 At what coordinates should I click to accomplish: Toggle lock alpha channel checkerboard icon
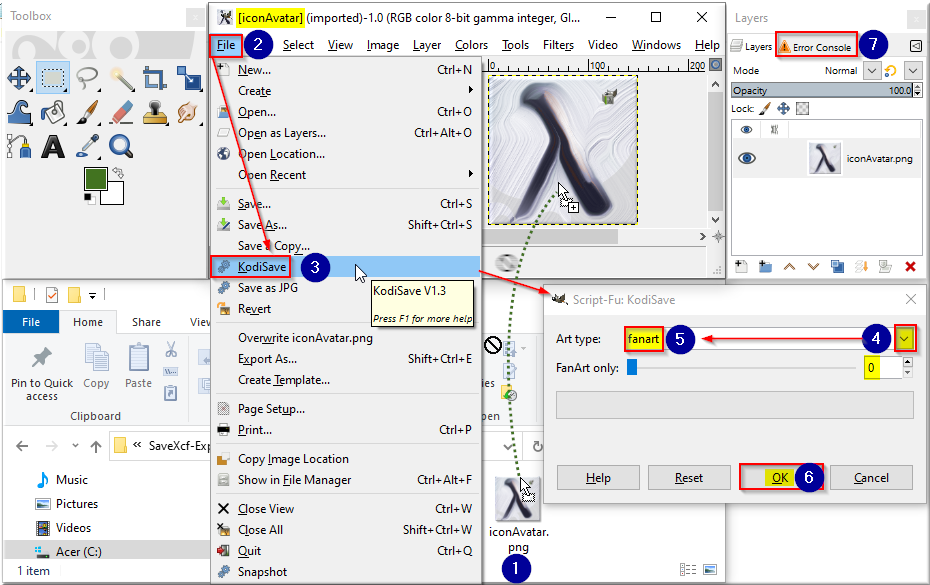[x=802, y=109]
